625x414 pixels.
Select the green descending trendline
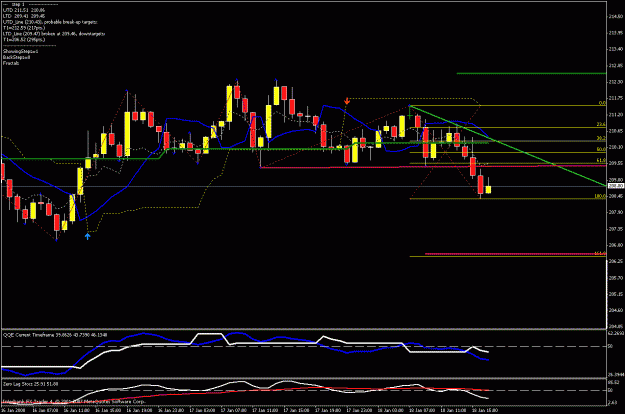507,145
